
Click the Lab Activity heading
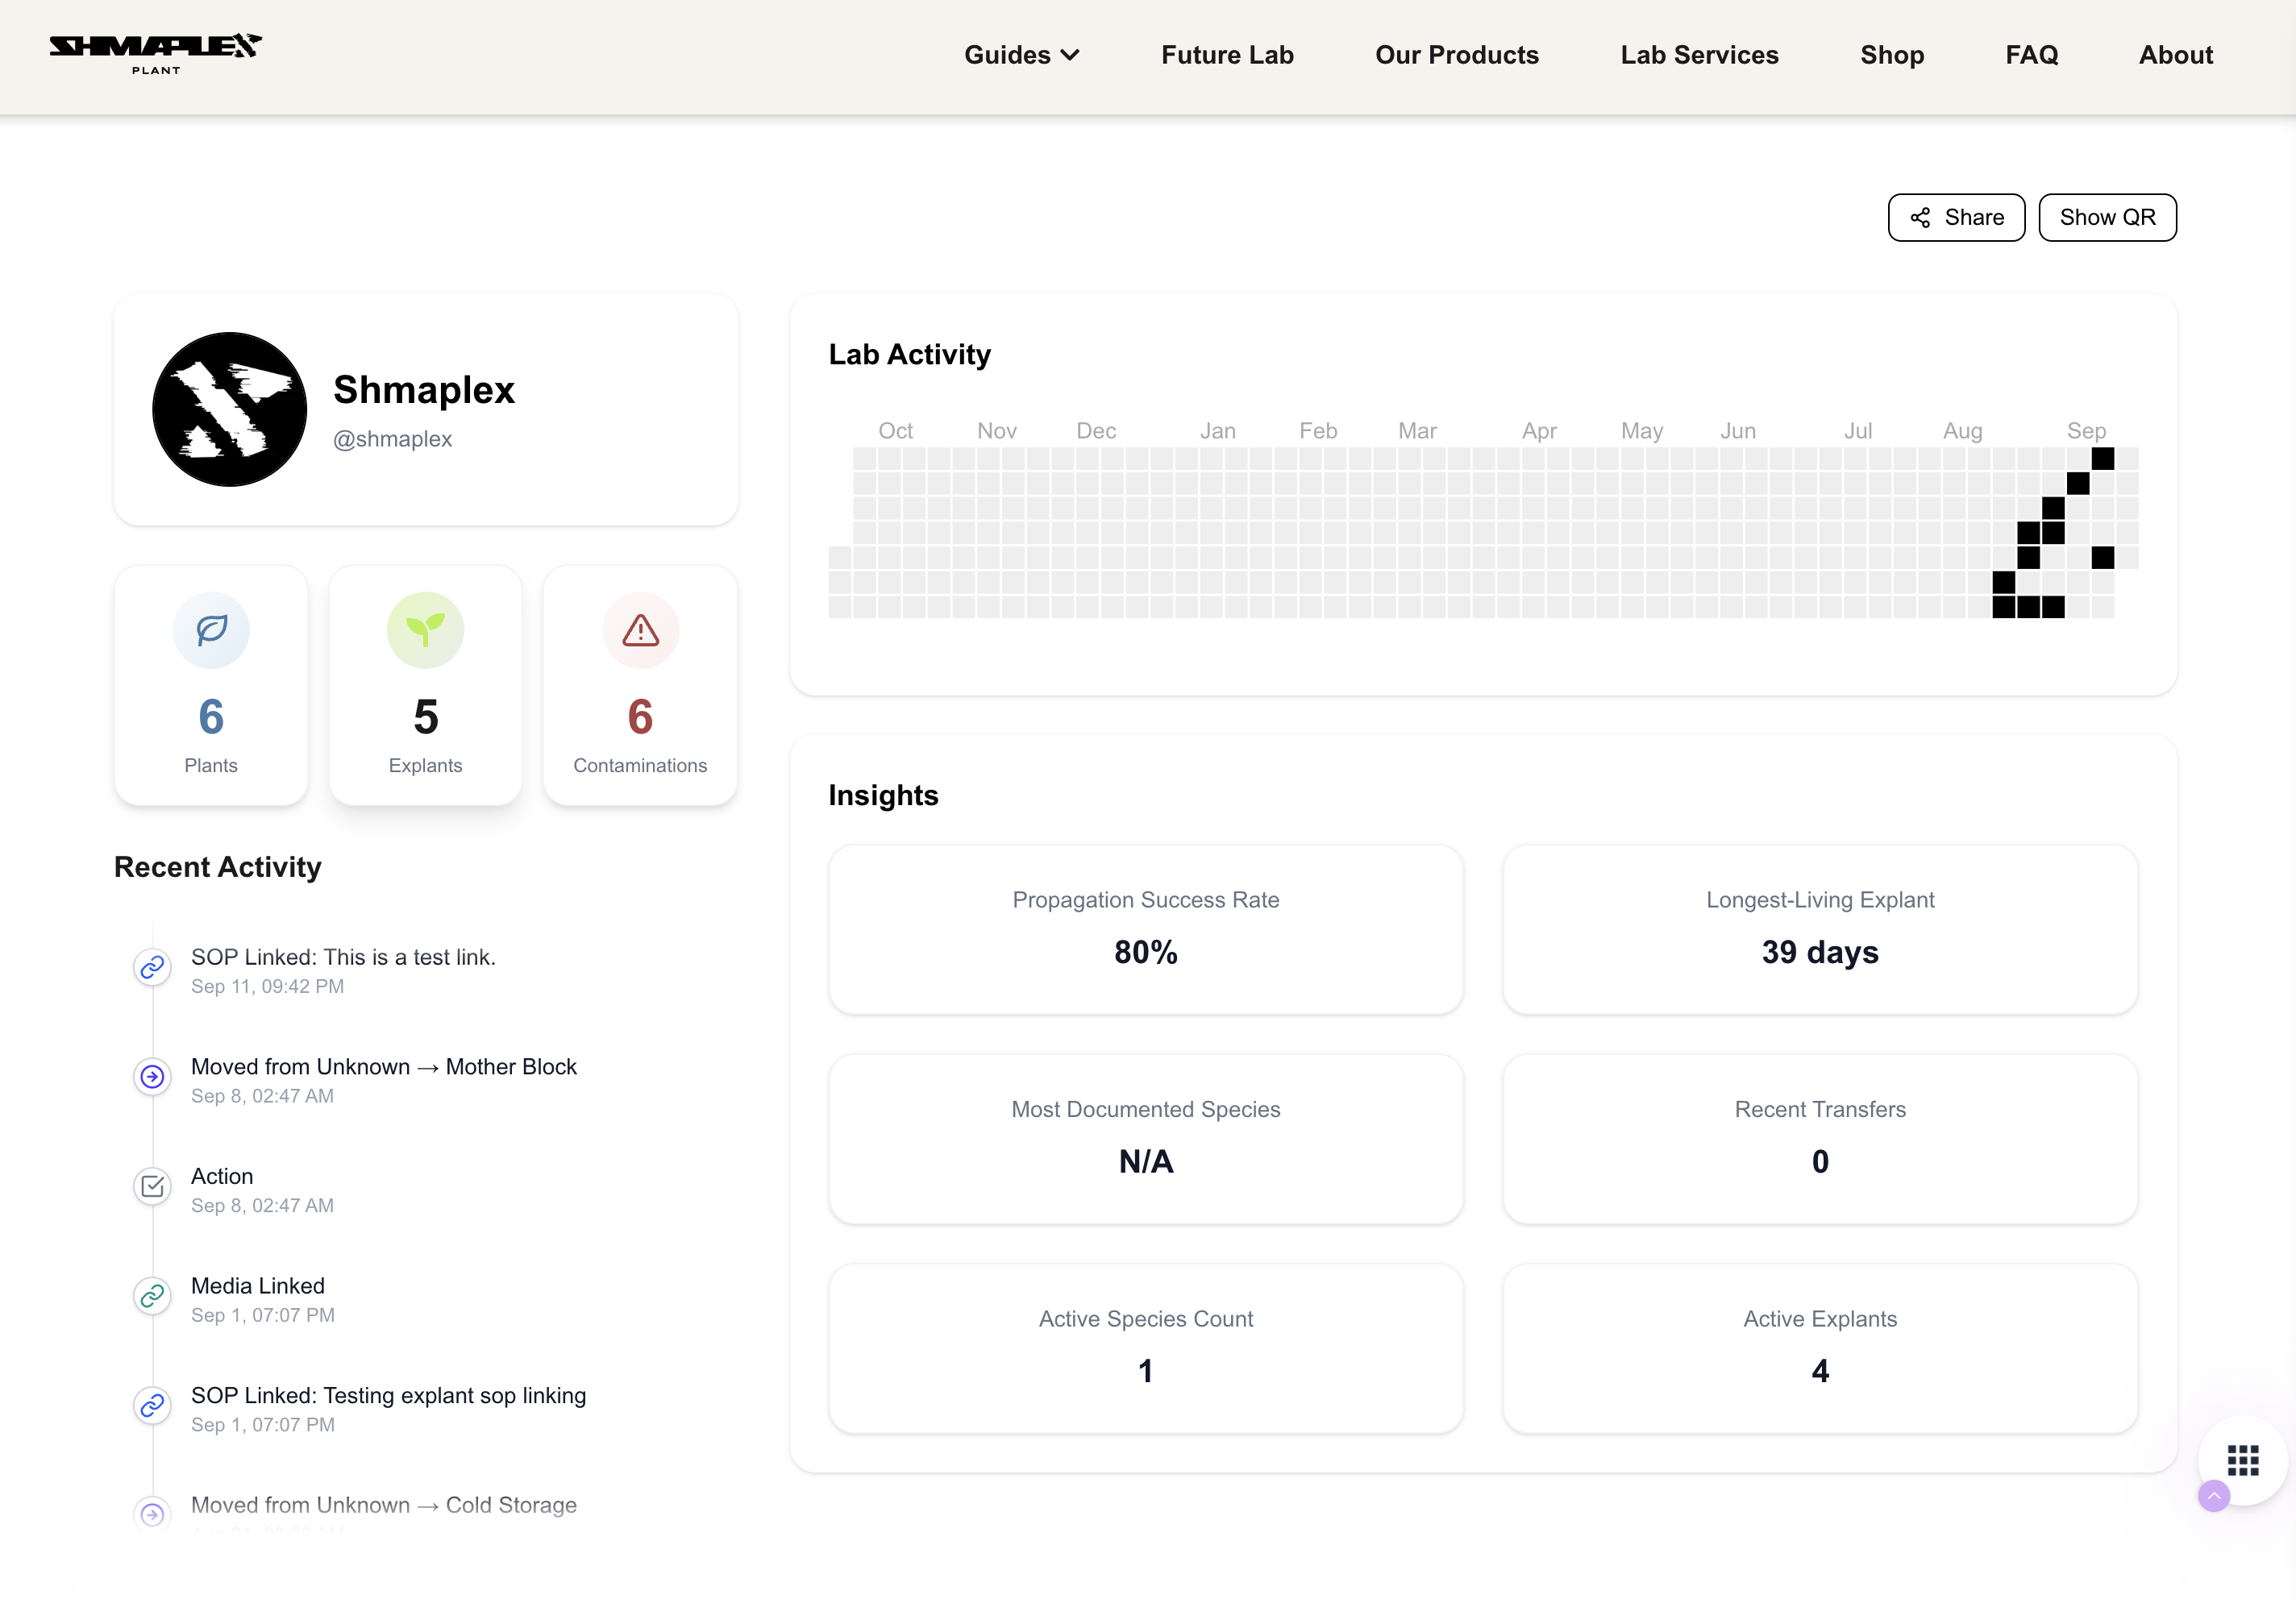(909, 354)
